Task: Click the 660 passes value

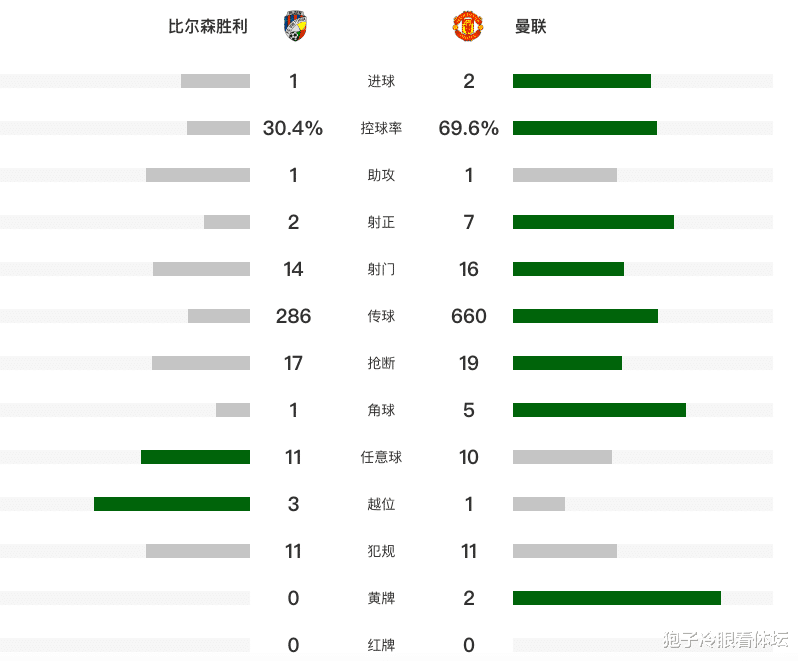Action: 469,317
